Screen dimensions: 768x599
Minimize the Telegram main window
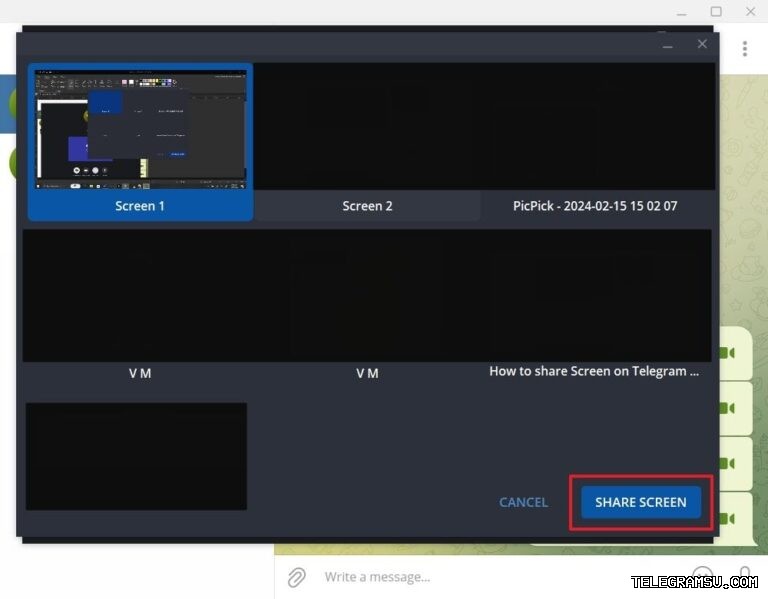(681, 13)
